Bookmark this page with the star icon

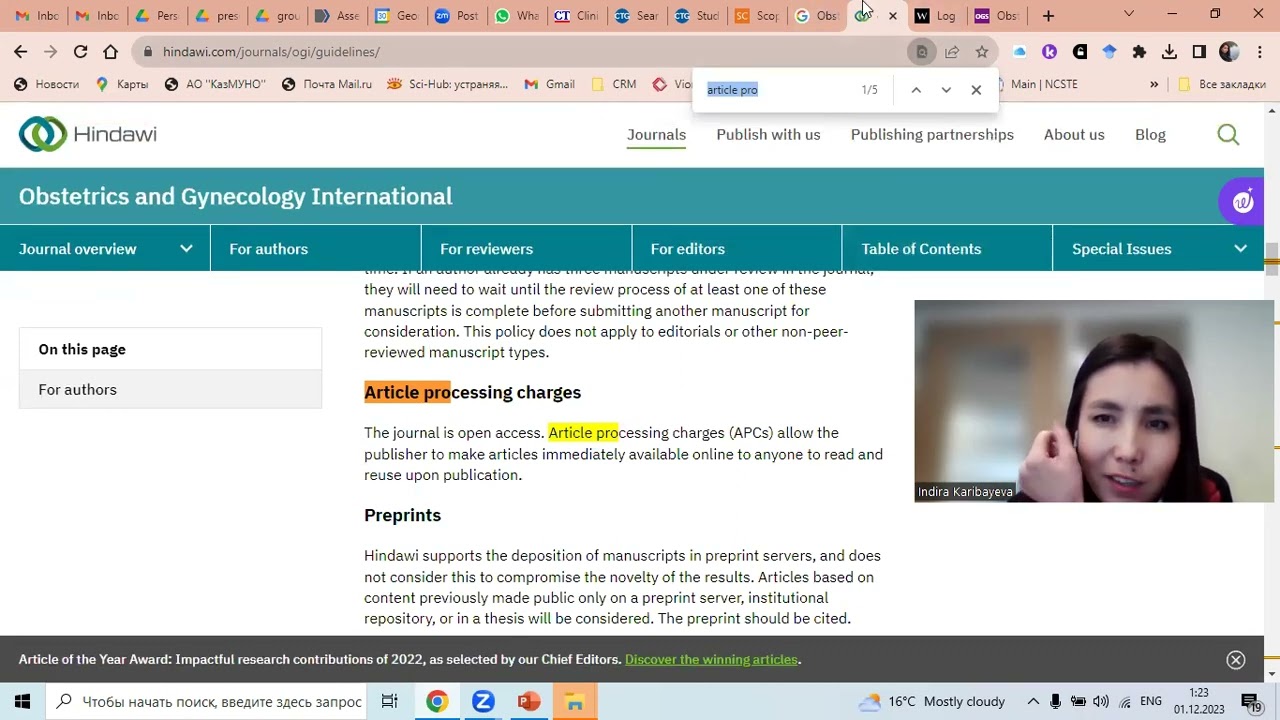pyautogui.click(x=982, y=52)
